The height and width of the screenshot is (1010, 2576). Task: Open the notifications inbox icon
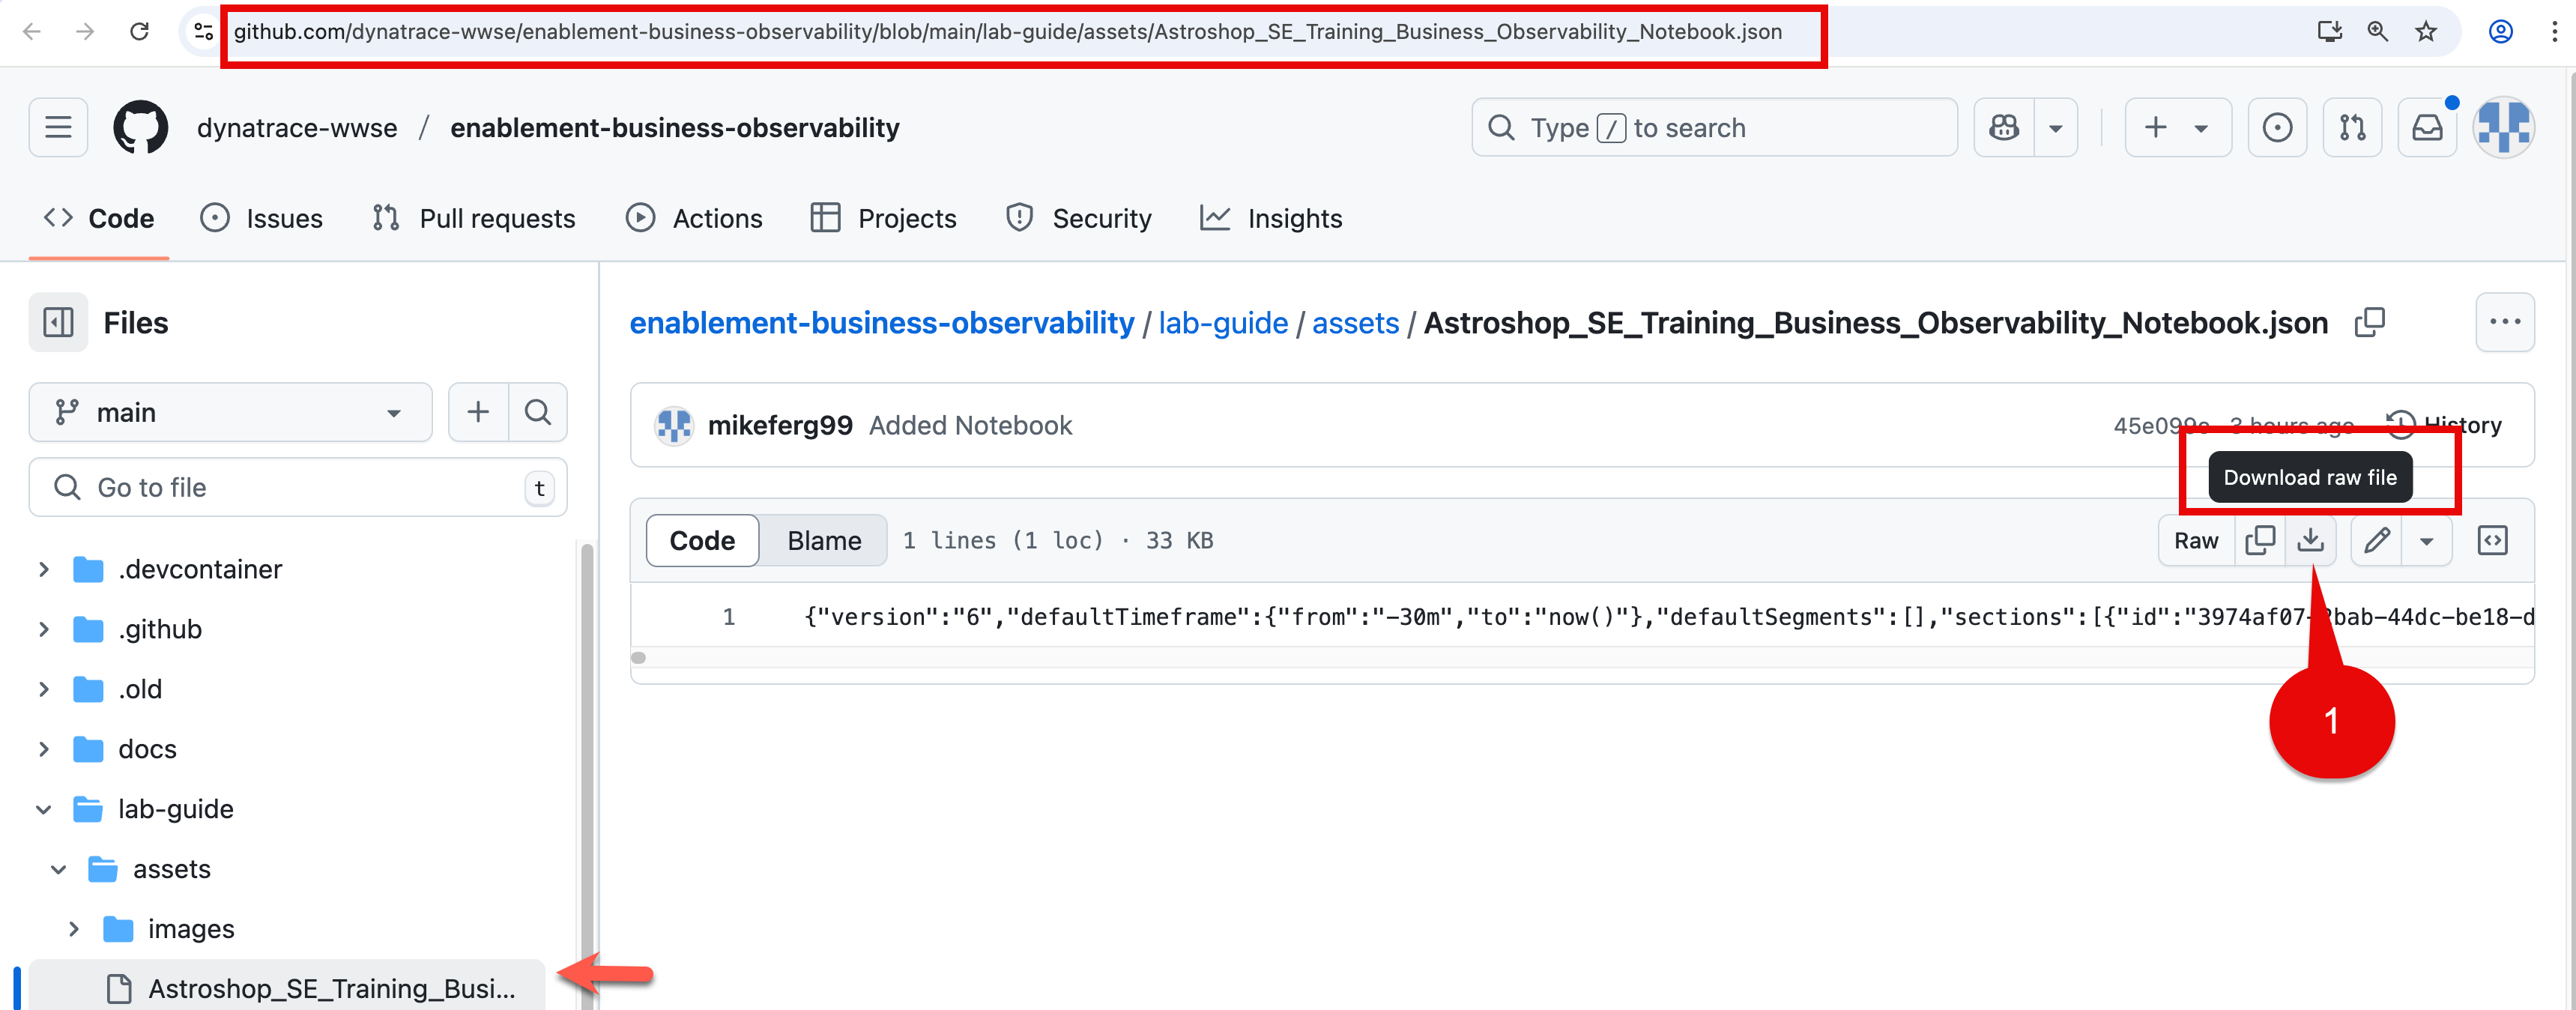[x=2427, y=127]
